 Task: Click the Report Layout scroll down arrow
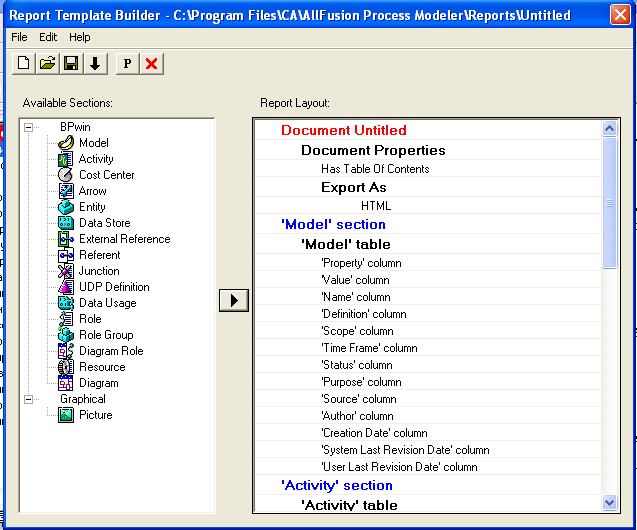point(609,502)
